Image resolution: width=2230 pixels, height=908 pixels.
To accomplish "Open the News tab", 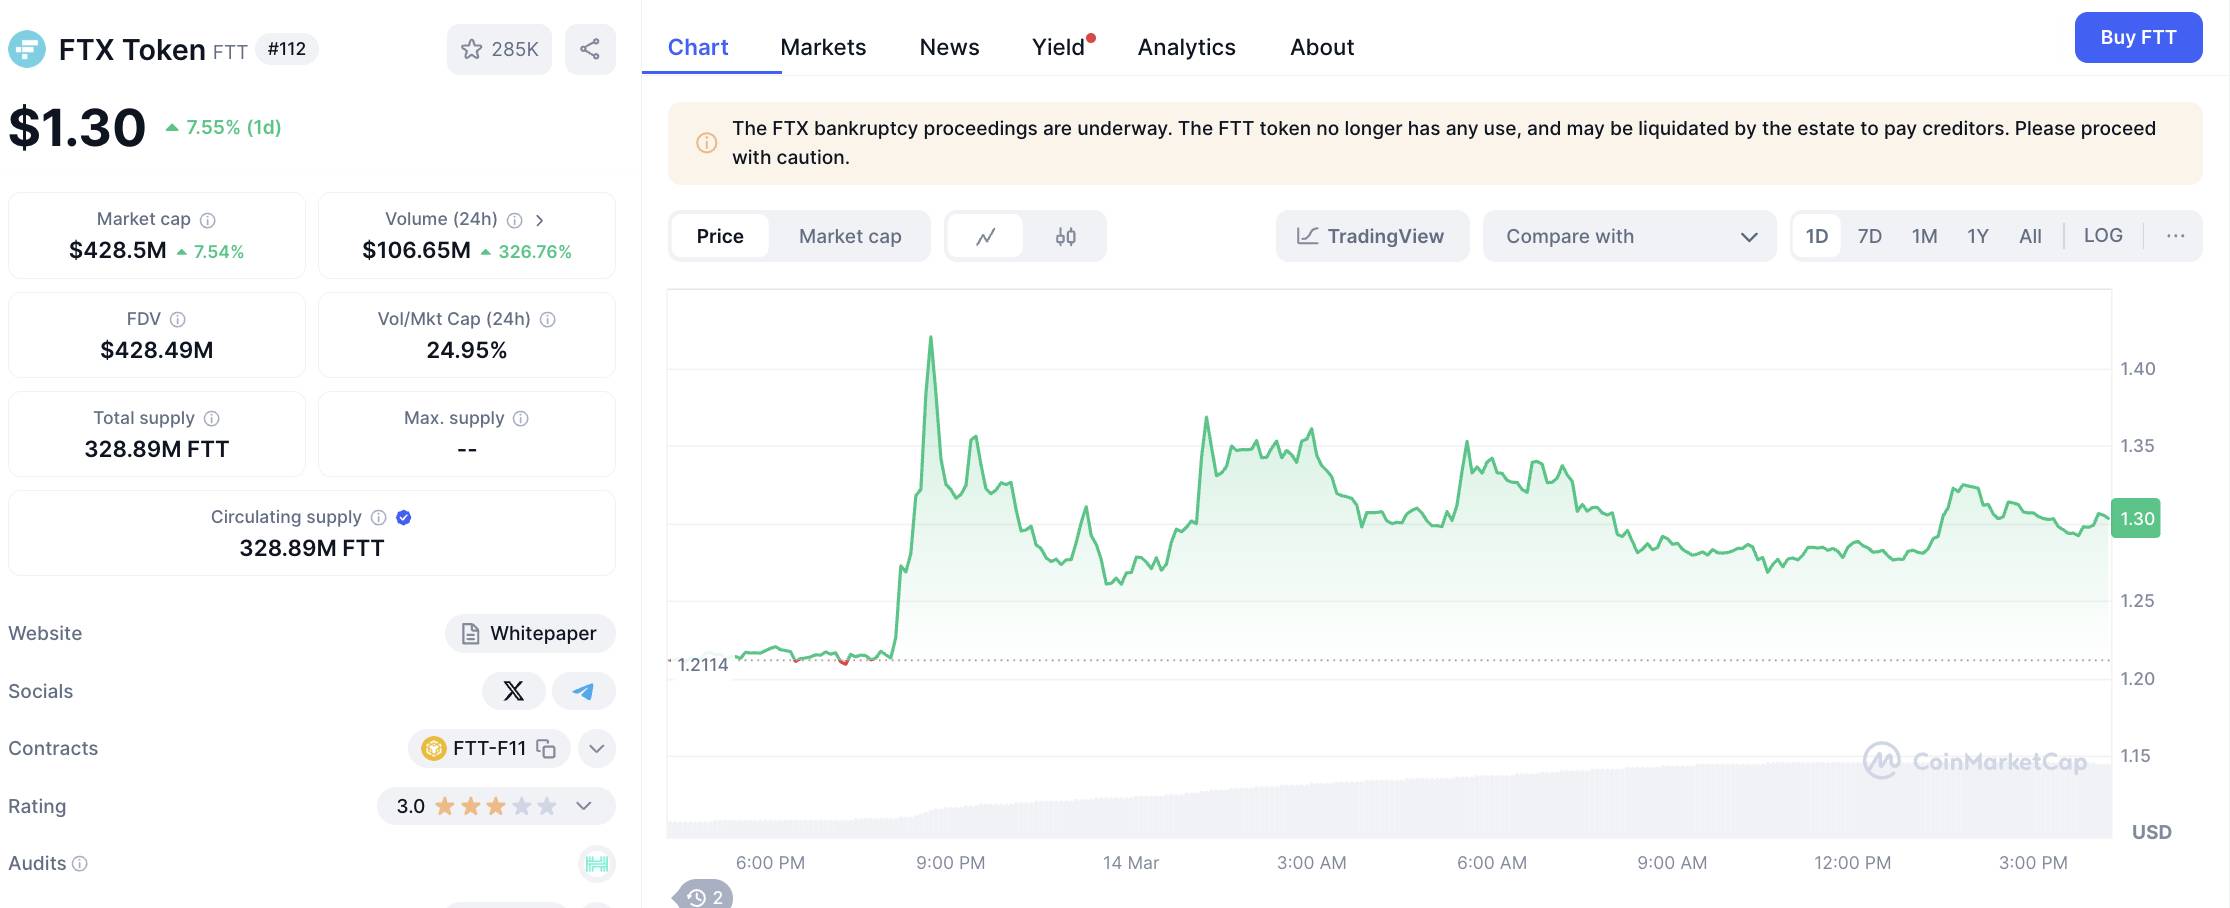I will [949, 47].
